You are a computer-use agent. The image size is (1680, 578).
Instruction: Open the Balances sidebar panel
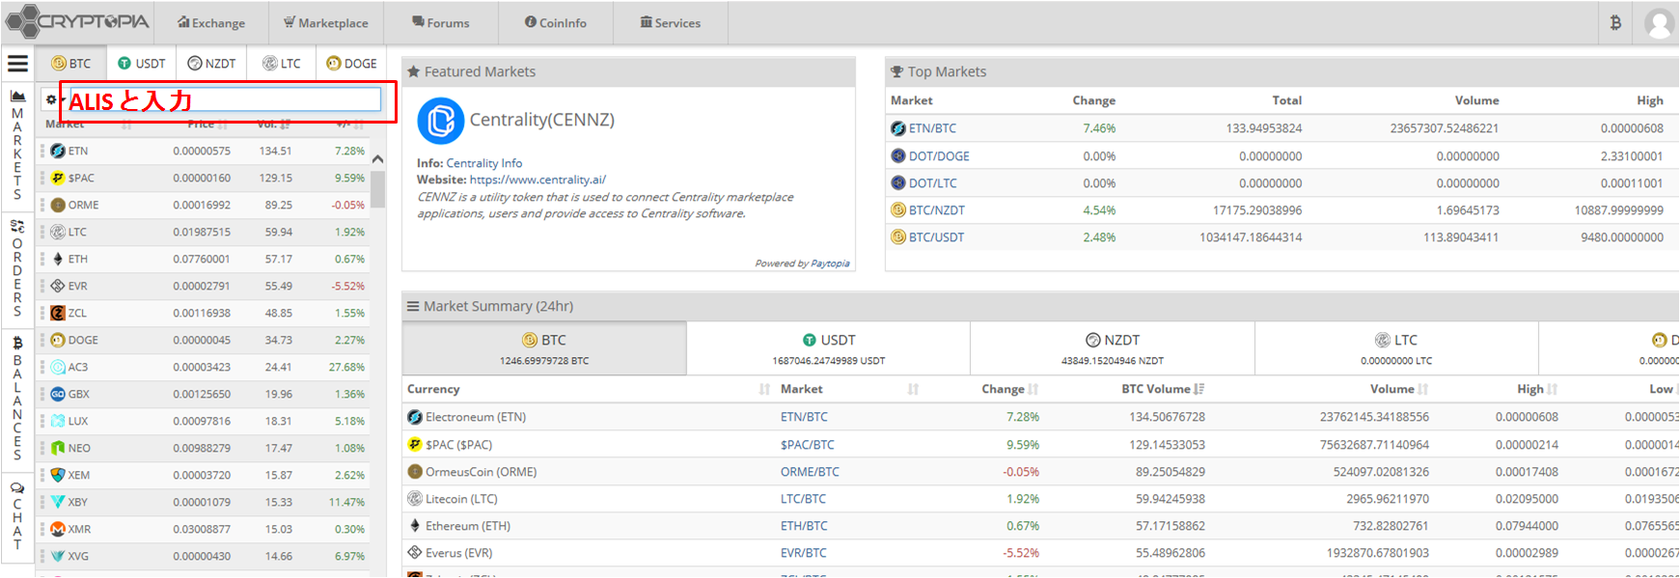point(17,398)
